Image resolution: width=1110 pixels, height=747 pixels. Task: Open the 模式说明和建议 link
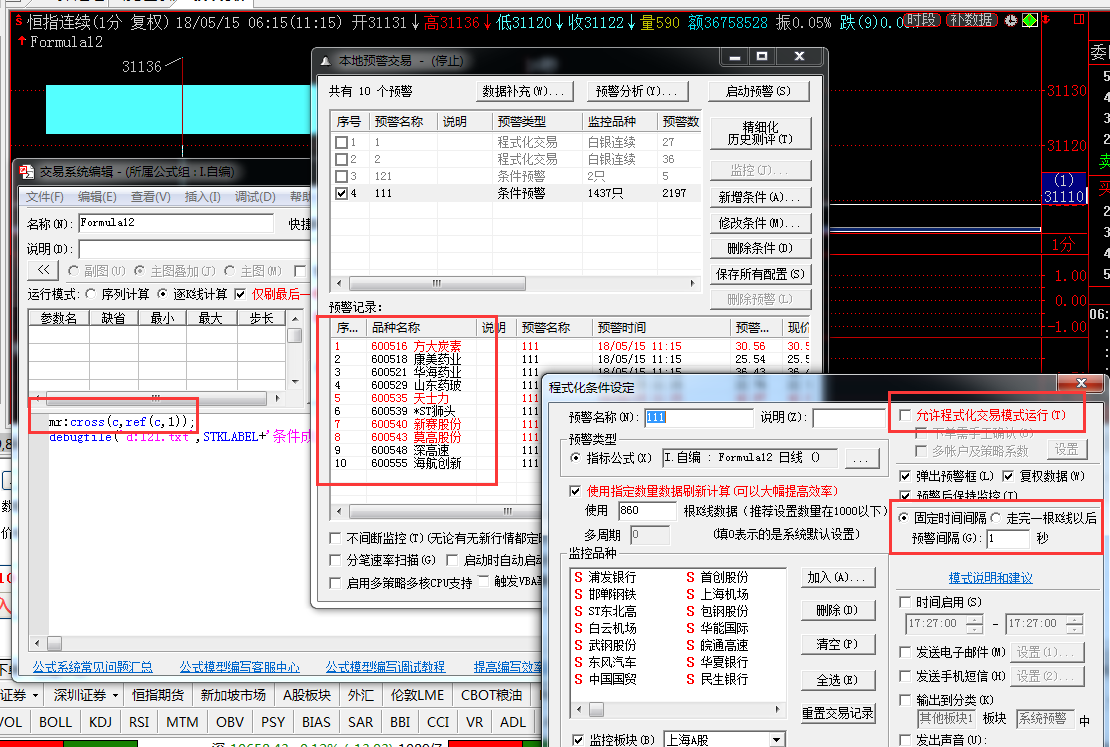990,578
